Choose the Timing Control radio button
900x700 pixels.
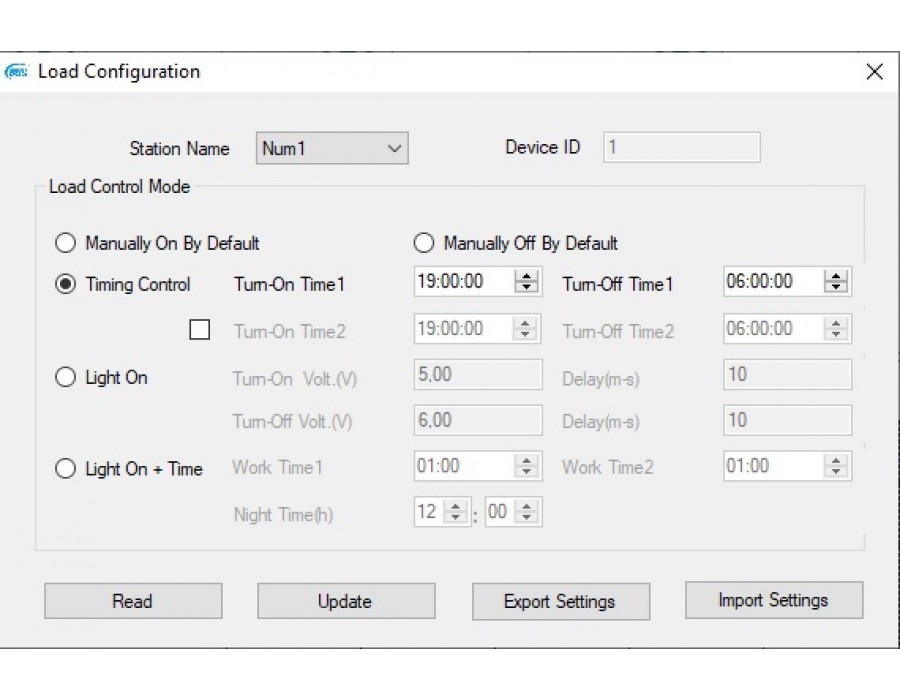click(x=66, y=285)
